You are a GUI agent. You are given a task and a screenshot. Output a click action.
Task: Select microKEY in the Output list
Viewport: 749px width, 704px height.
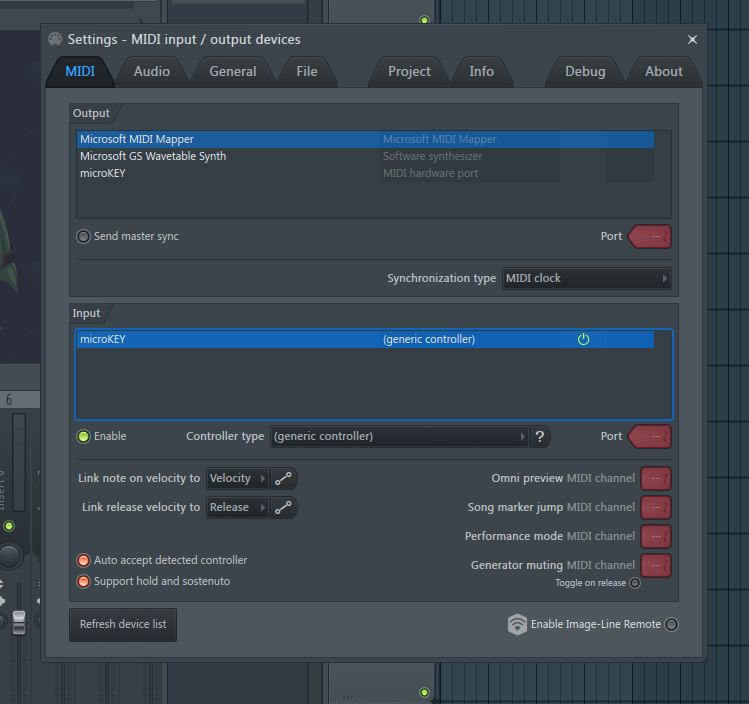[x=365, y=173]
